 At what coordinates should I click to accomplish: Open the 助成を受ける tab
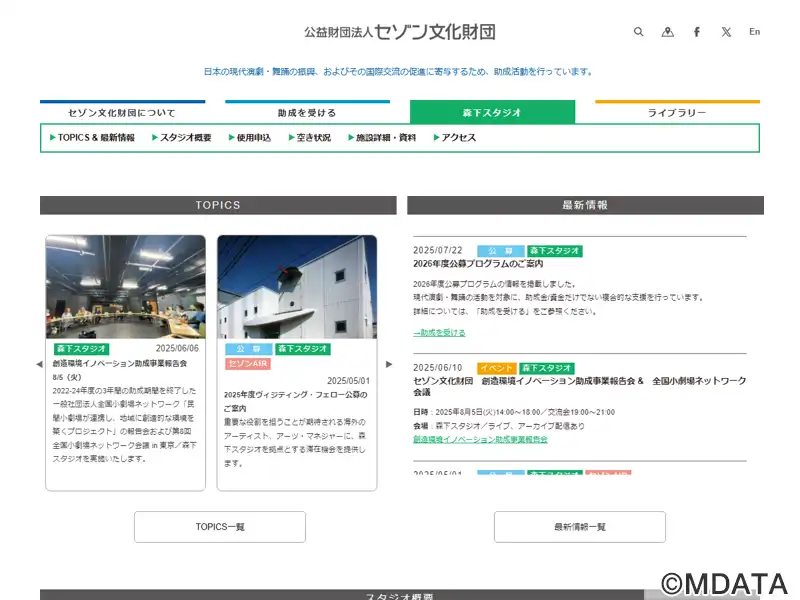click(x=307, y=112)
